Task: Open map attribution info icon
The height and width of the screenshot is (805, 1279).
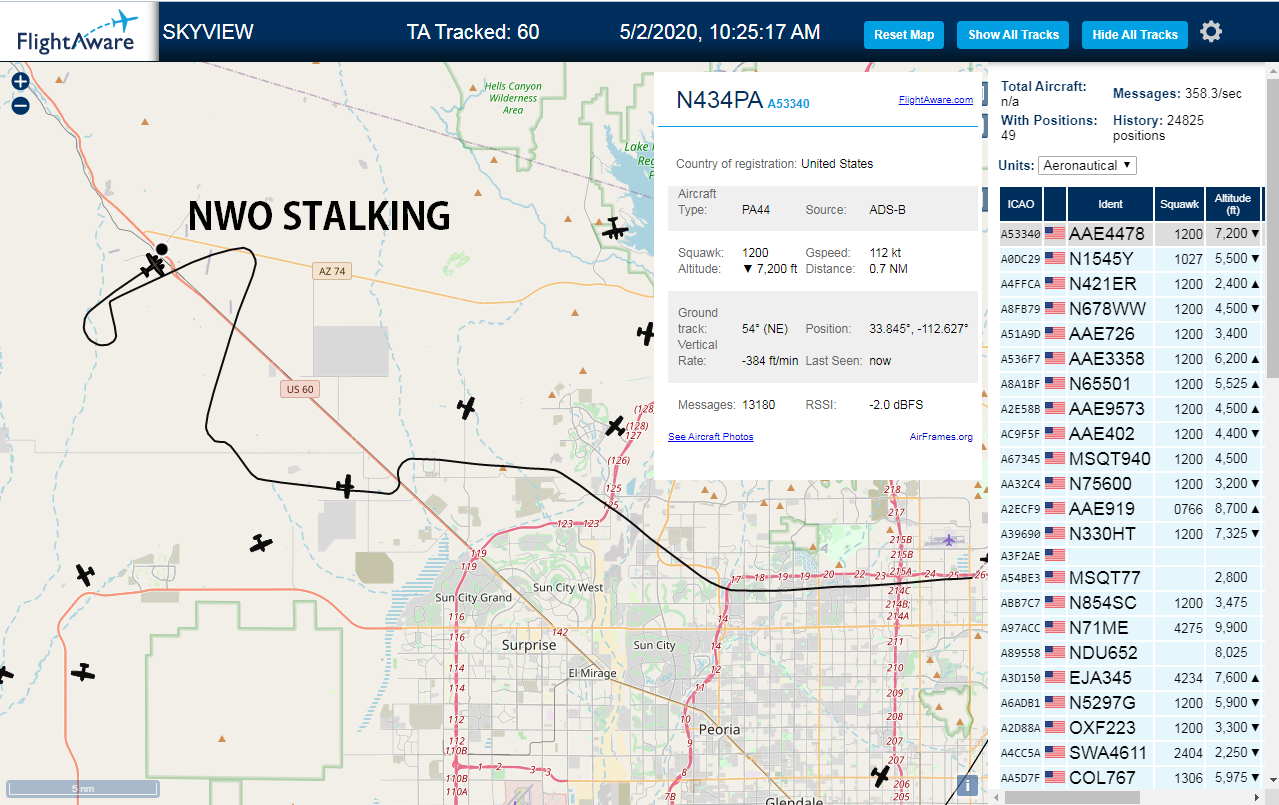Action: [966, 785]
